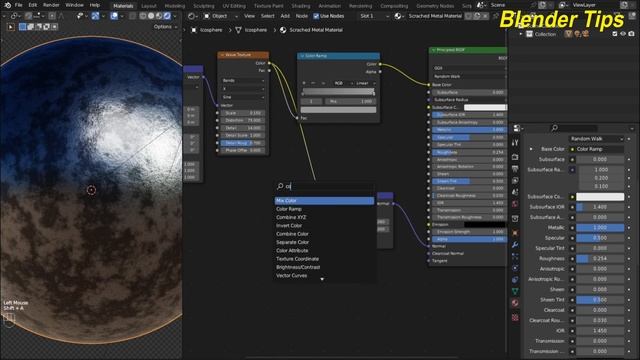Screen dimensions: 640x360
Task: Open the Material properties tab
Action: tap(515, 303)
